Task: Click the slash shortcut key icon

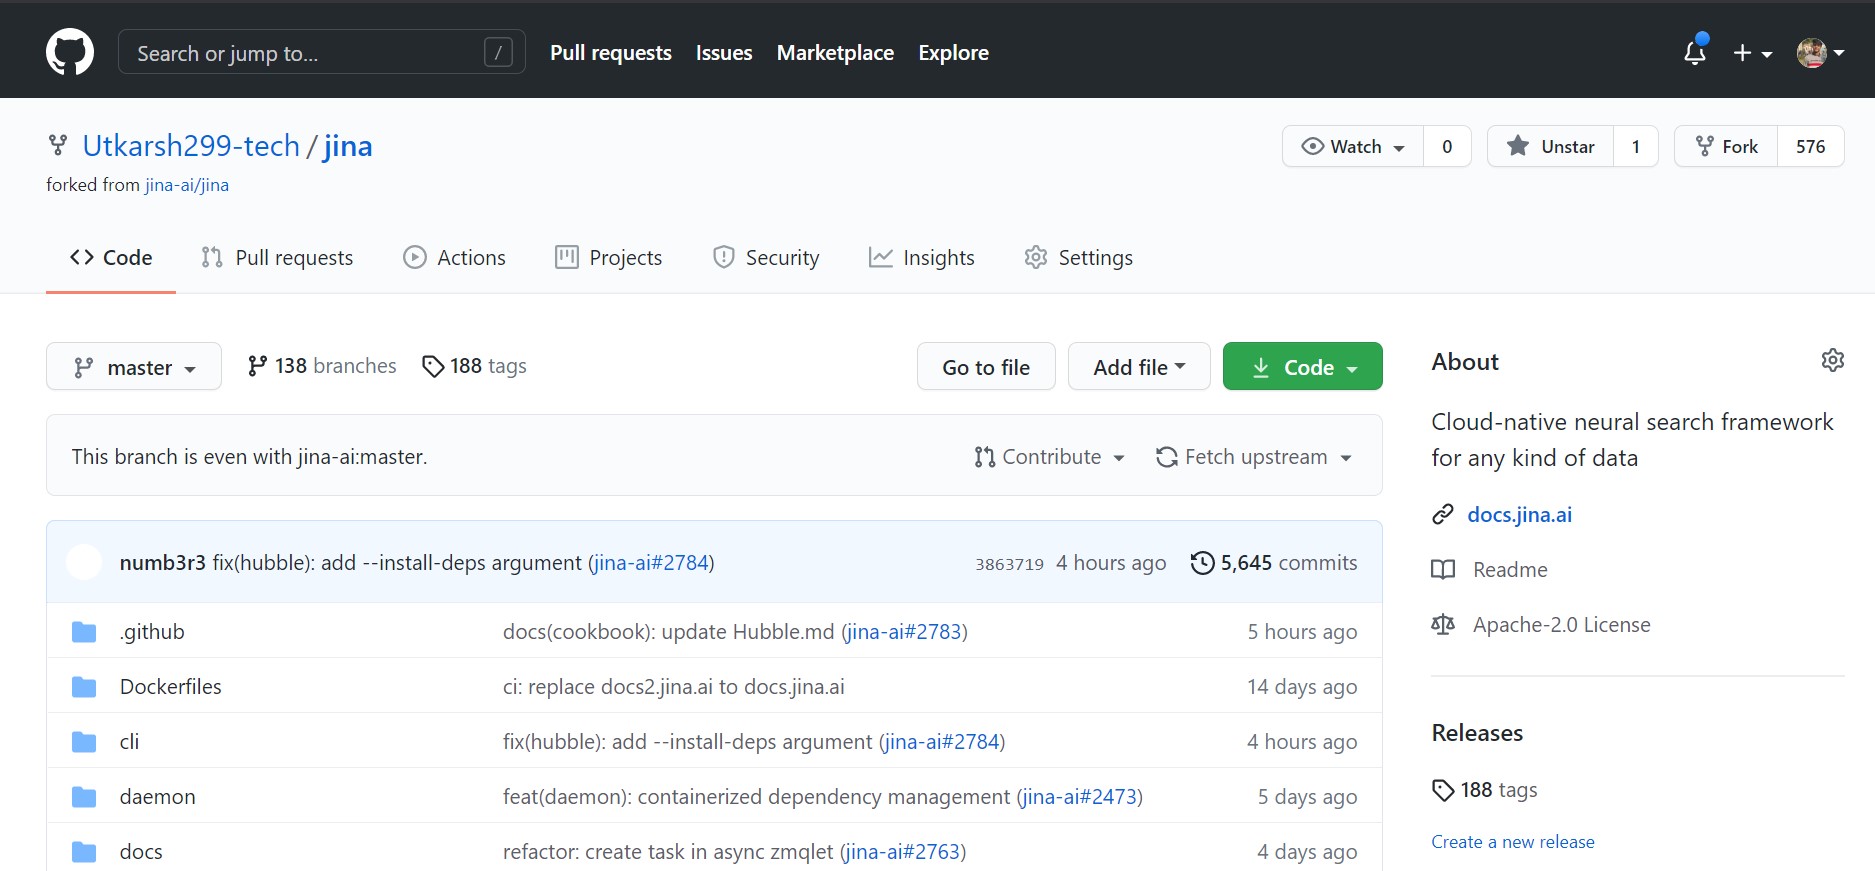Action: tap(498, 52)
